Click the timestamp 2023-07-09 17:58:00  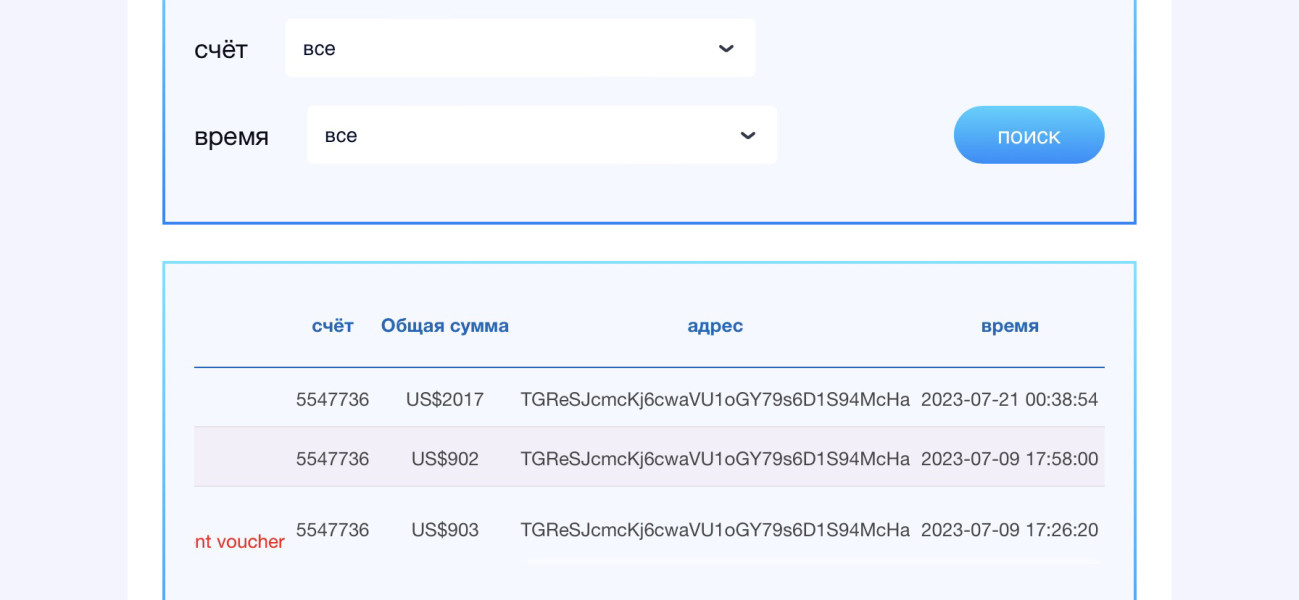1009,459
